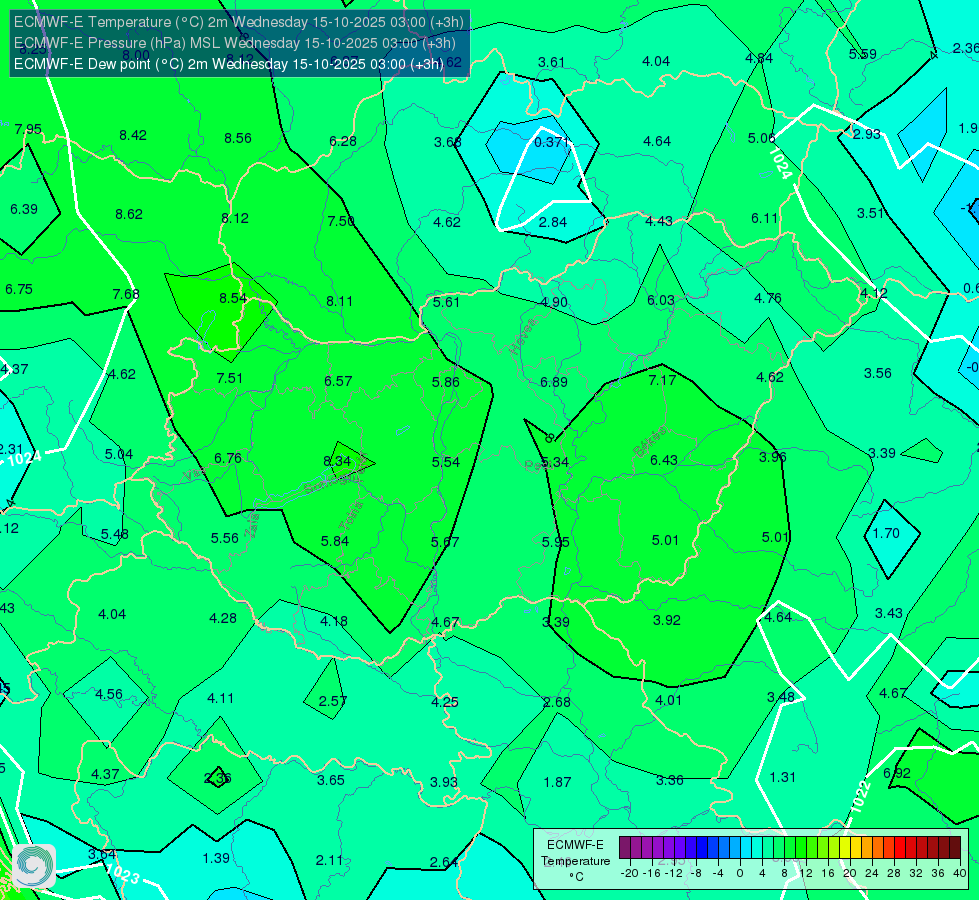Click the 2.57 temperature value

[333, 701]
